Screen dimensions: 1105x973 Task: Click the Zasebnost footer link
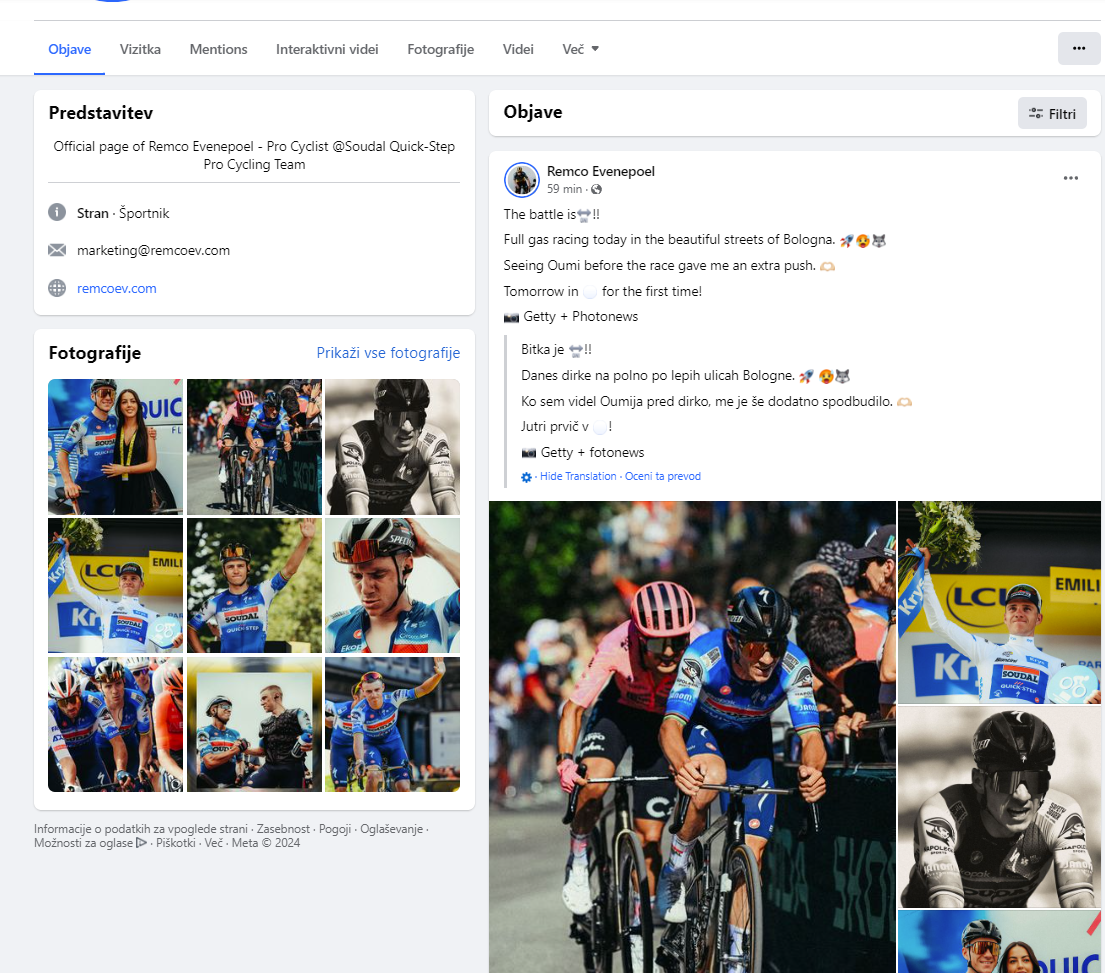click(283, 829)
